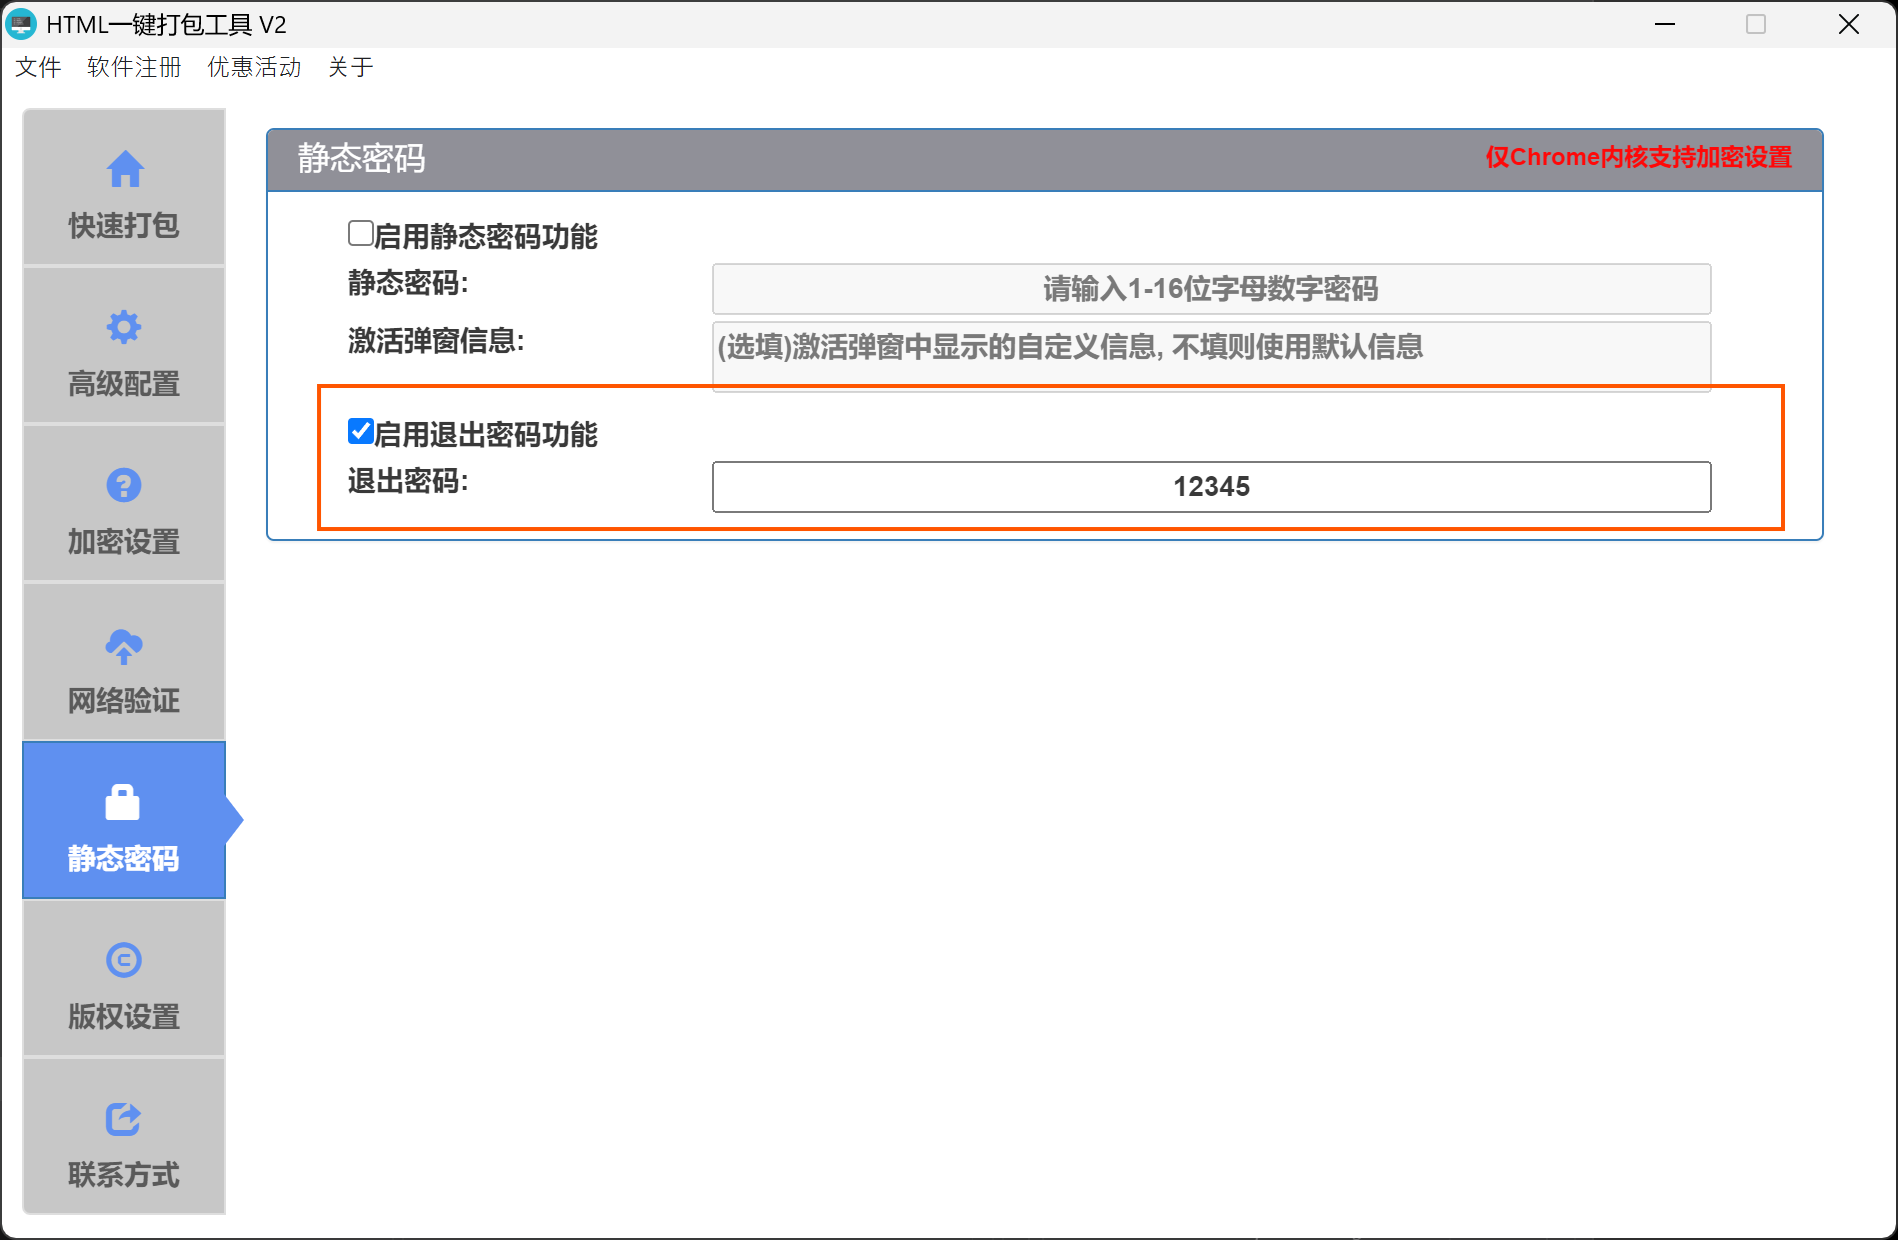Click the share icon for 联系方式
The width and height of the screenshot is (1898, 1240).
point(124,1118)
